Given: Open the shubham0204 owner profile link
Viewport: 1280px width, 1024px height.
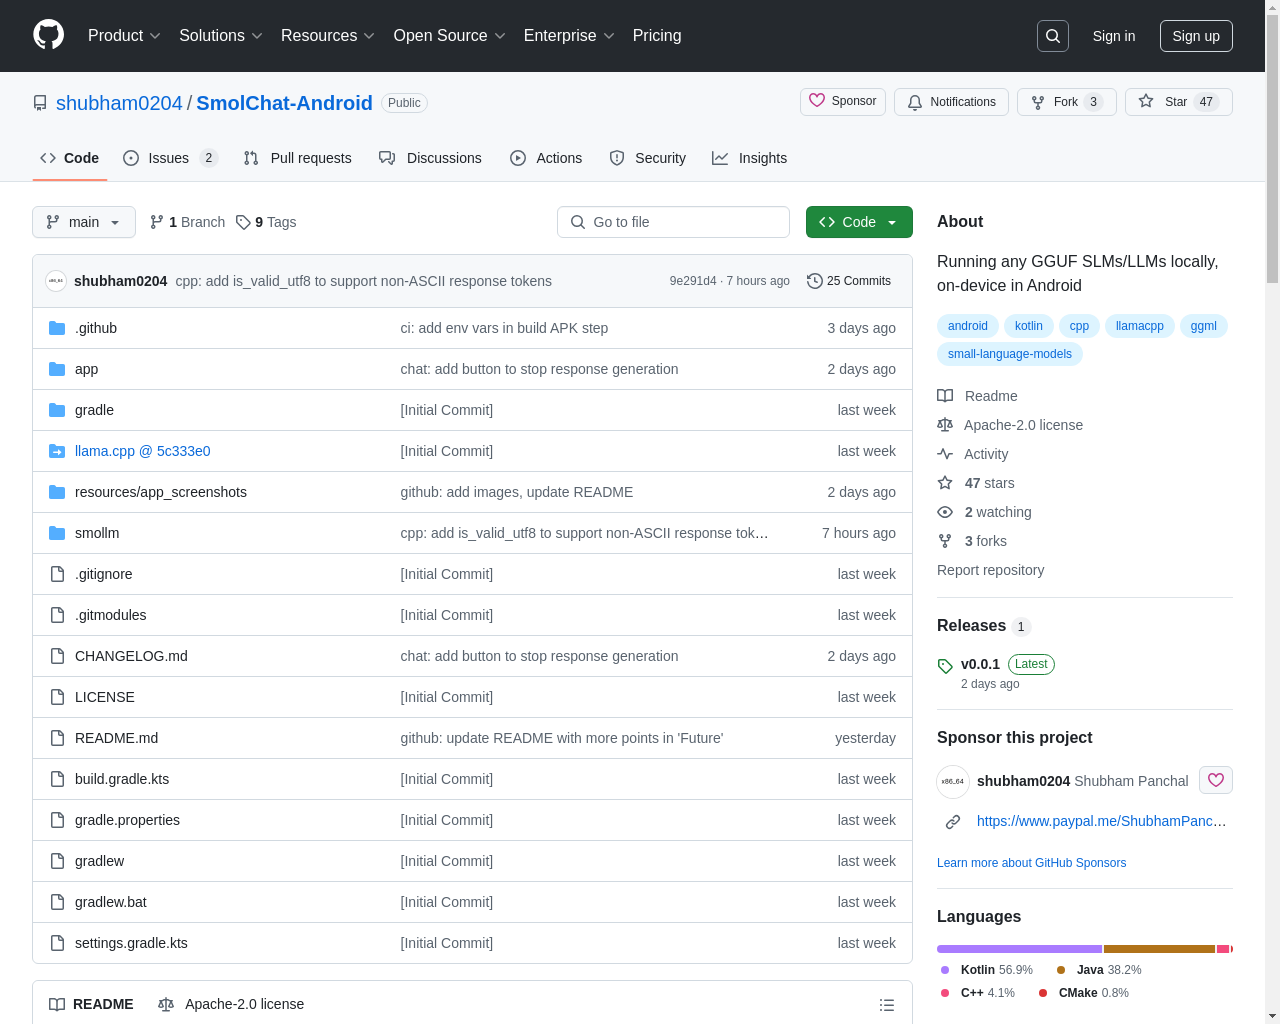Looking at the screenshot, I should tap(119, 103).
